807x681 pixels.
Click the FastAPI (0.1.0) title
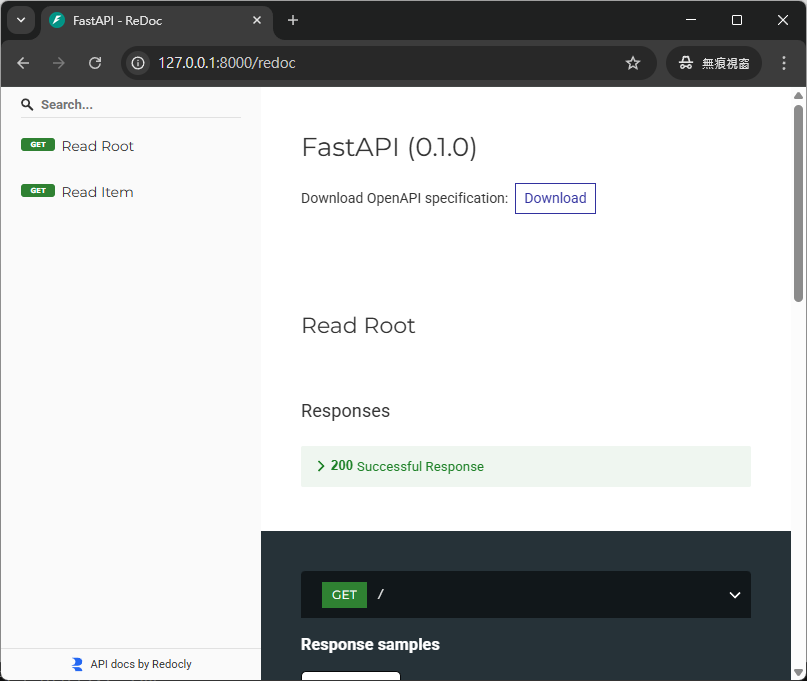click(389, 147)
